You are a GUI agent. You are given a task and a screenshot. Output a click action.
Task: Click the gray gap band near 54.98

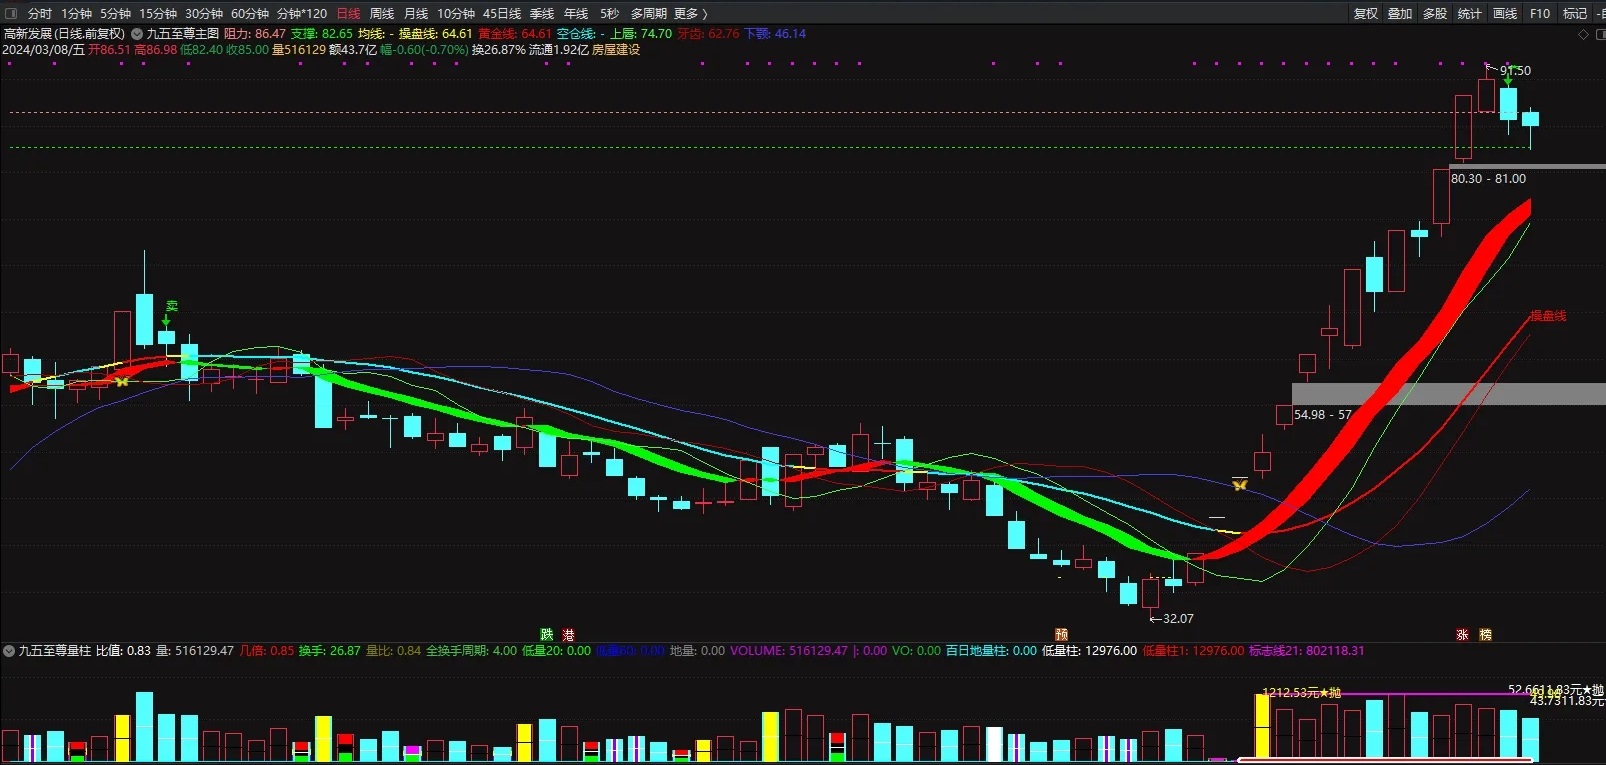1449,394
